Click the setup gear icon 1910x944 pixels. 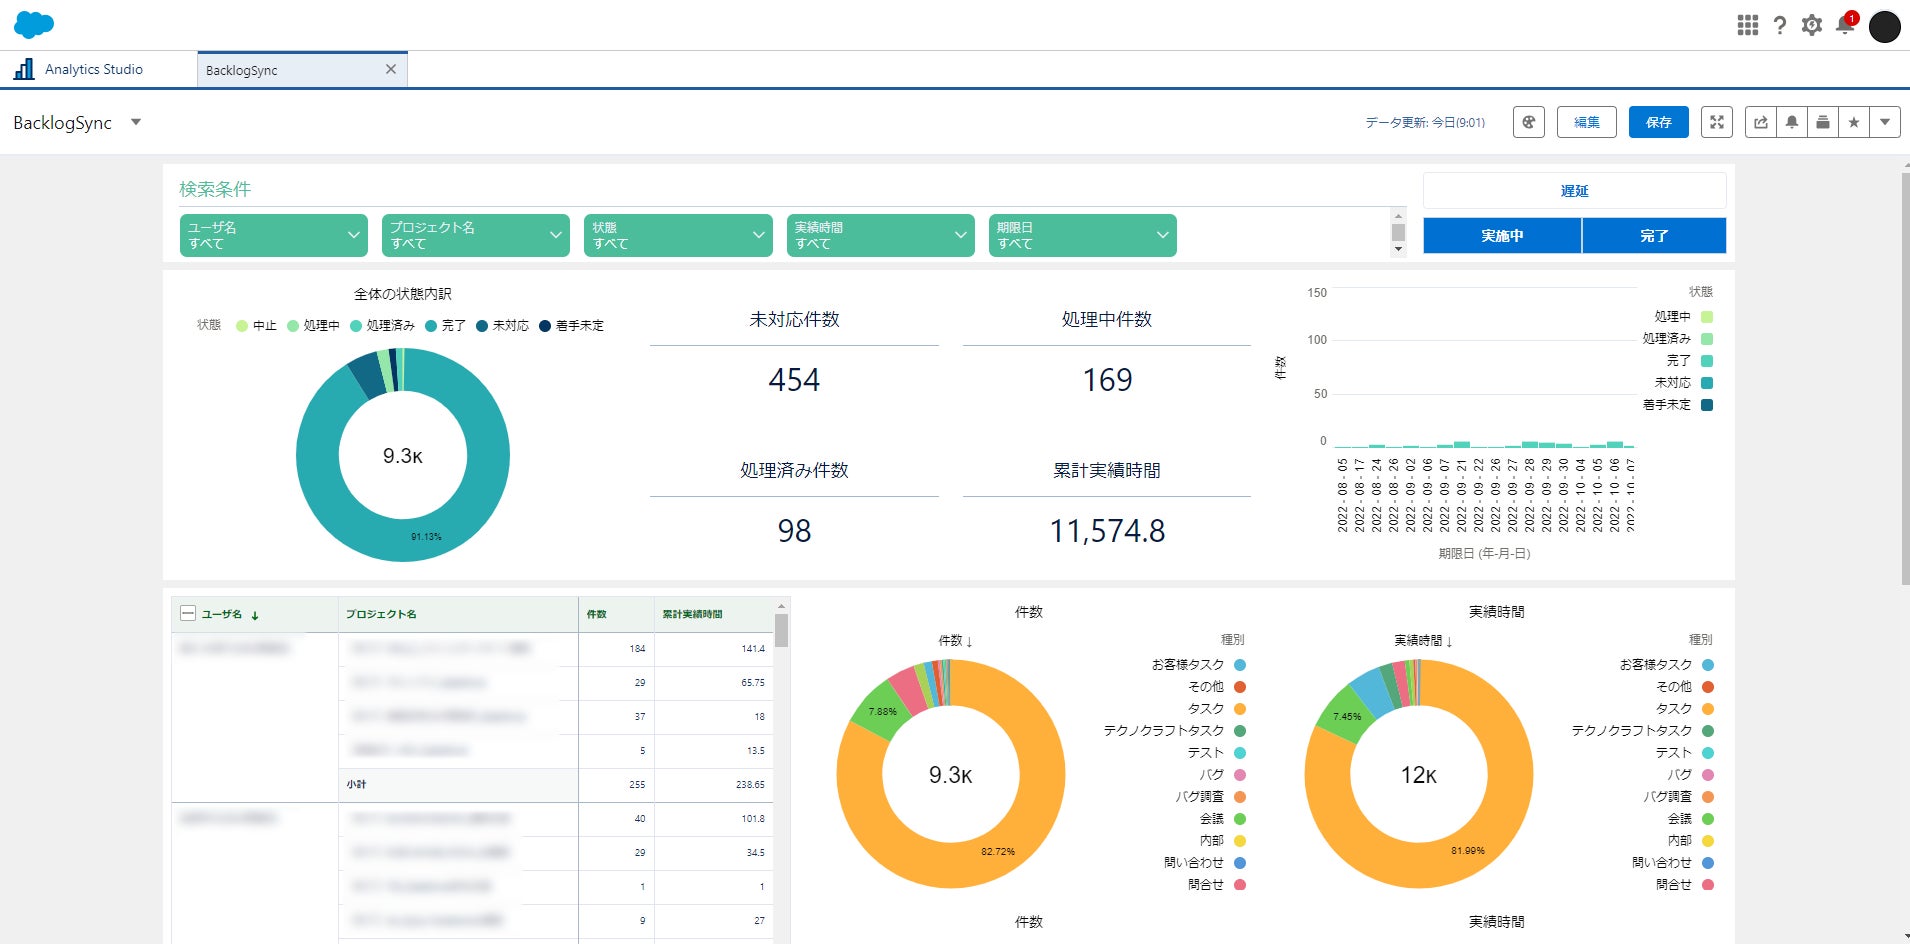(x=1811, y=25)
